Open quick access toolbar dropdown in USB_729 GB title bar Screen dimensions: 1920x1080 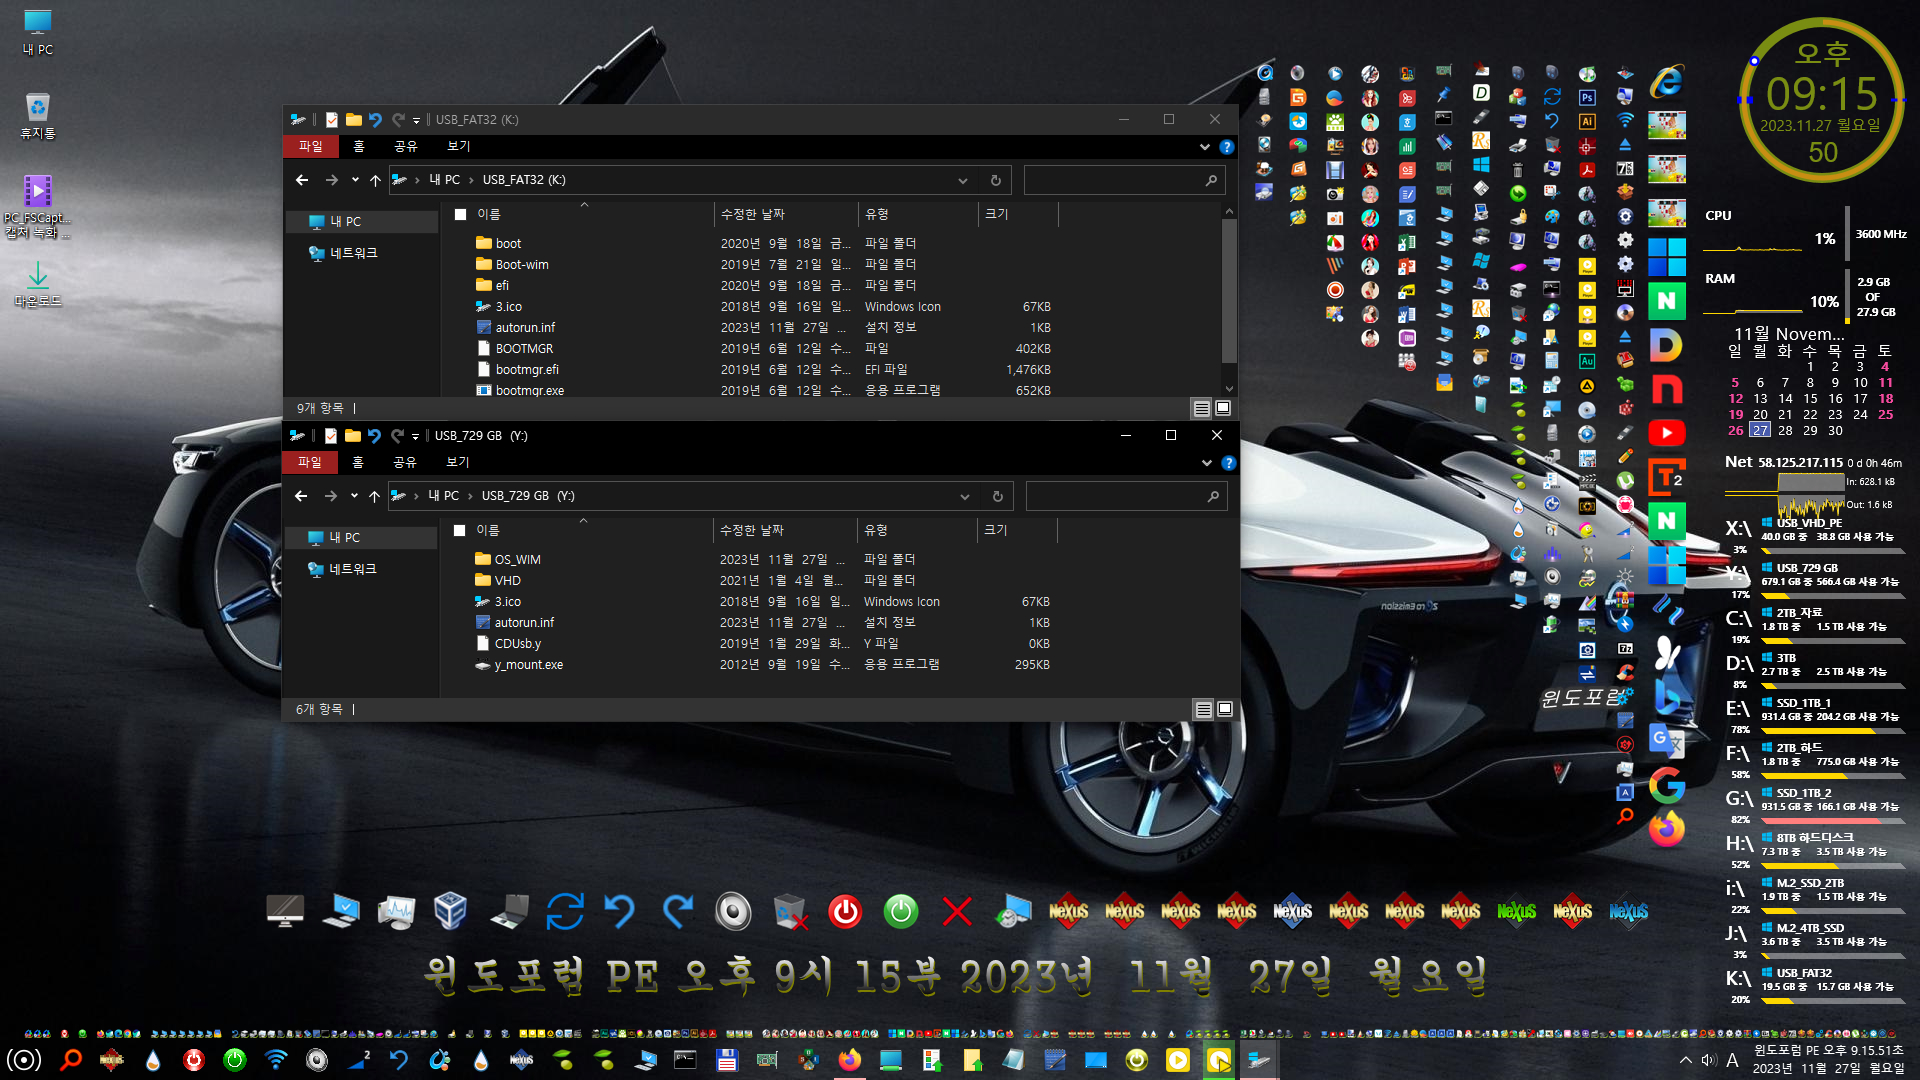point(415,437)
